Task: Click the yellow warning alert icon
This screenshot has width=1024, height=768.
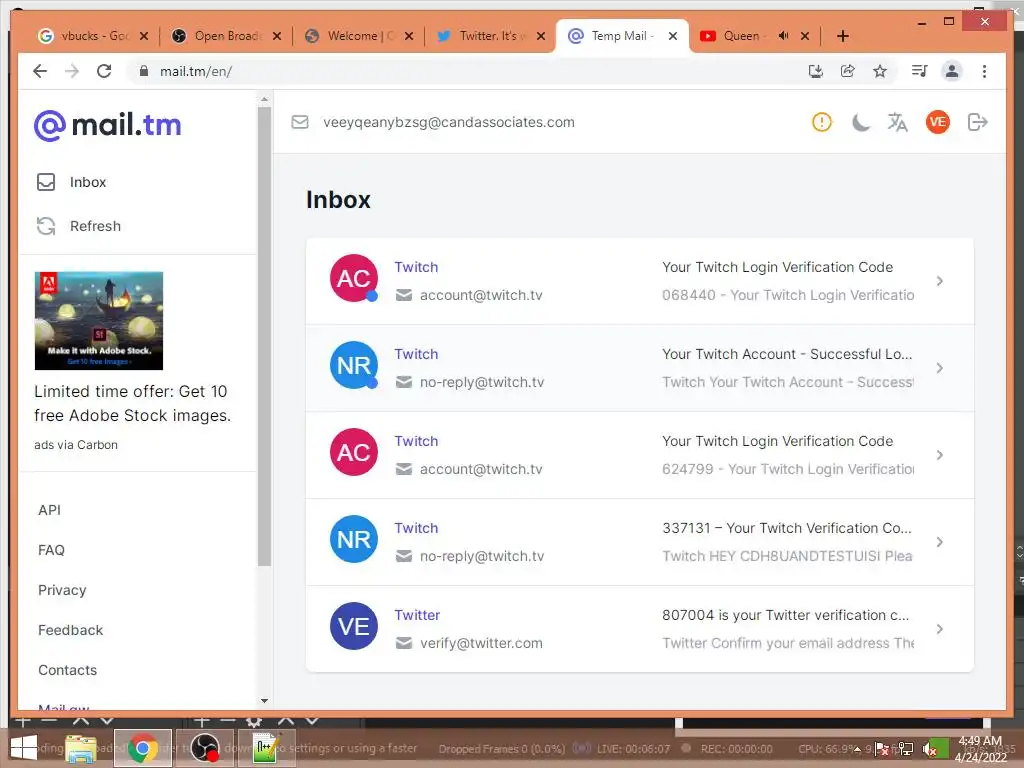Action: point(822,122)
